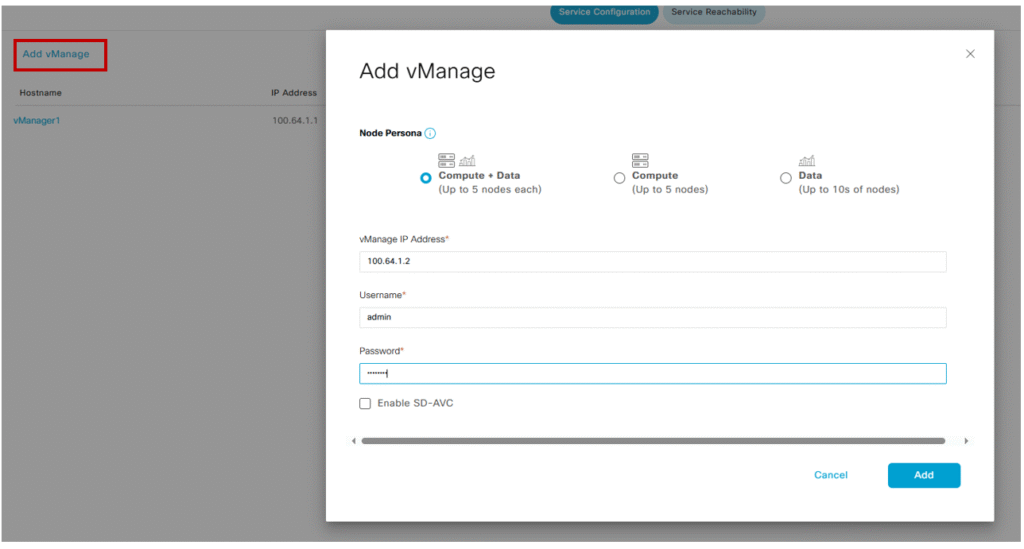
Task: Pick the Data node persona radio button
Action: click(786, 178)
